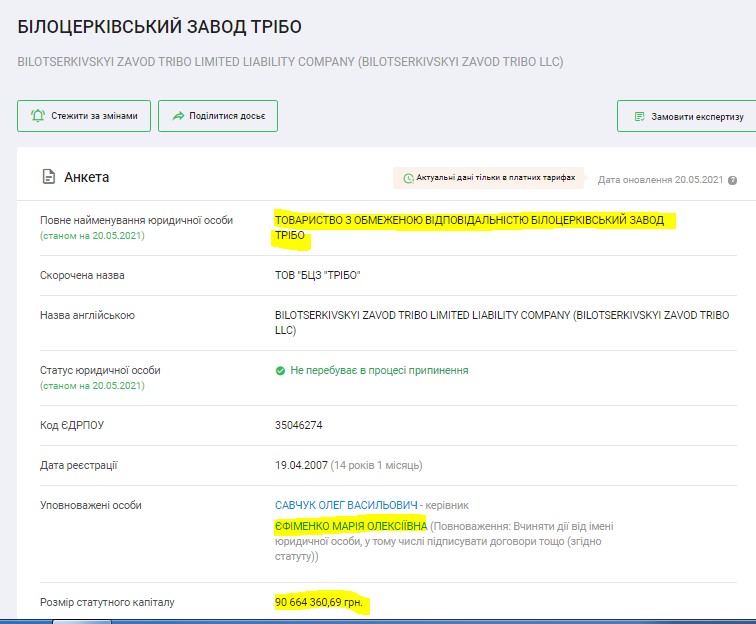This screenshot has width=756, height=624.
Task: Click the share arrow icon
Action: pos(178,116)
